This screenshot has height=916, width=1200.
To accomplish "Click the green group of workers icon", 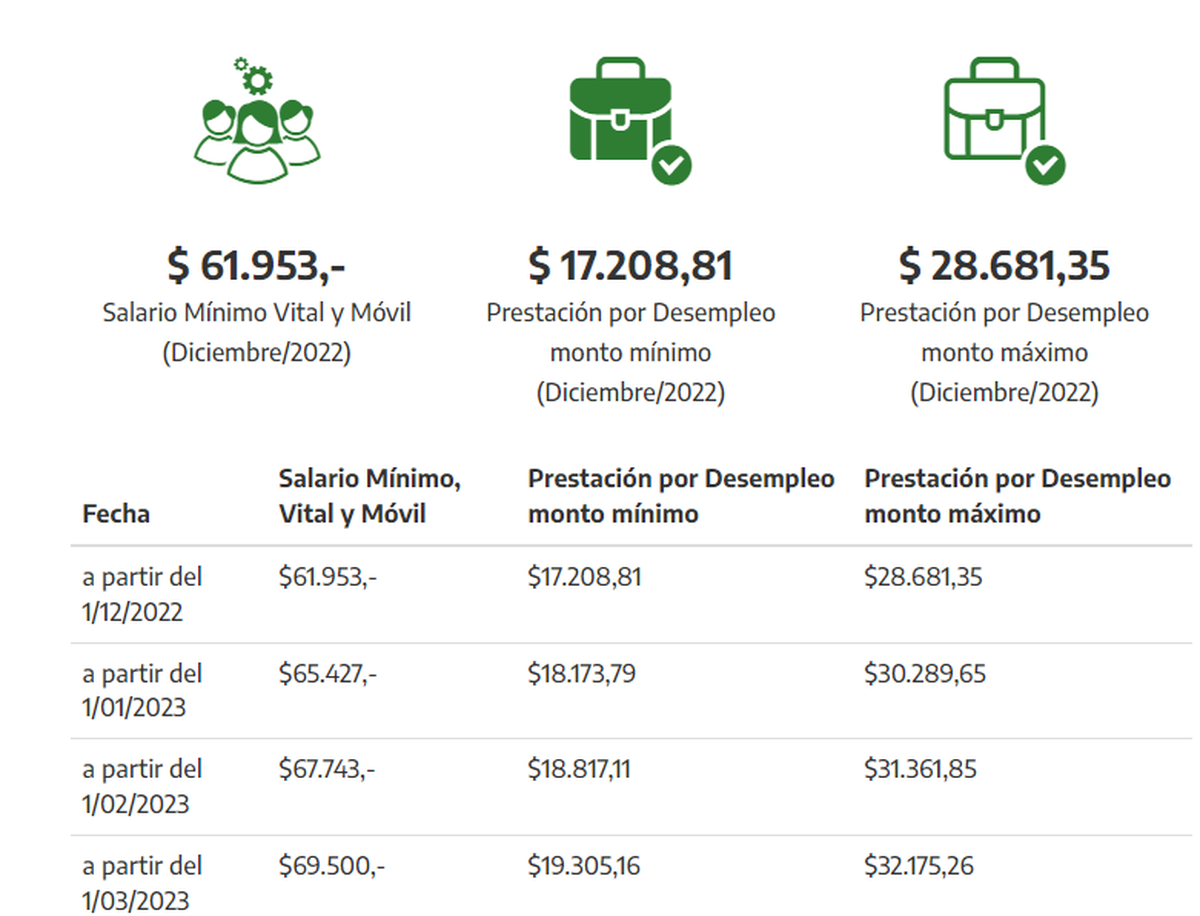I will pyautogui.click(x=257, y=122).
